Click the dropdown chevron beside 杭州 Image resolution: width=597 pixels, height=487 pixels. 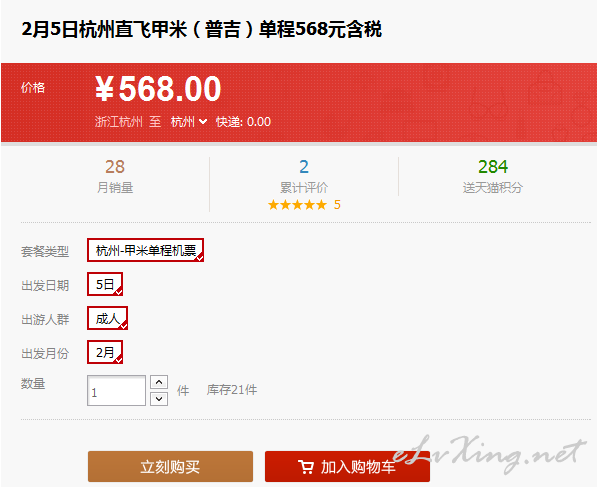click(x=203, y=122)
